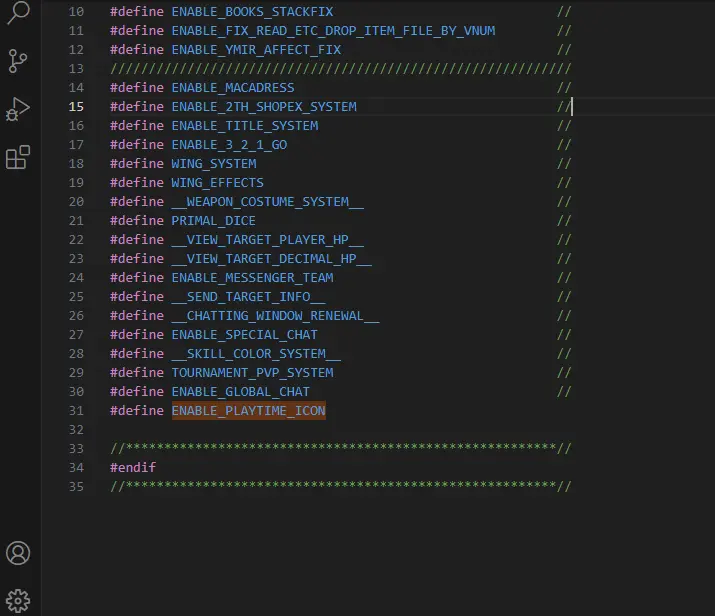
Task: Click the slash separator comment on line 13
Action: tap(340, 69)
